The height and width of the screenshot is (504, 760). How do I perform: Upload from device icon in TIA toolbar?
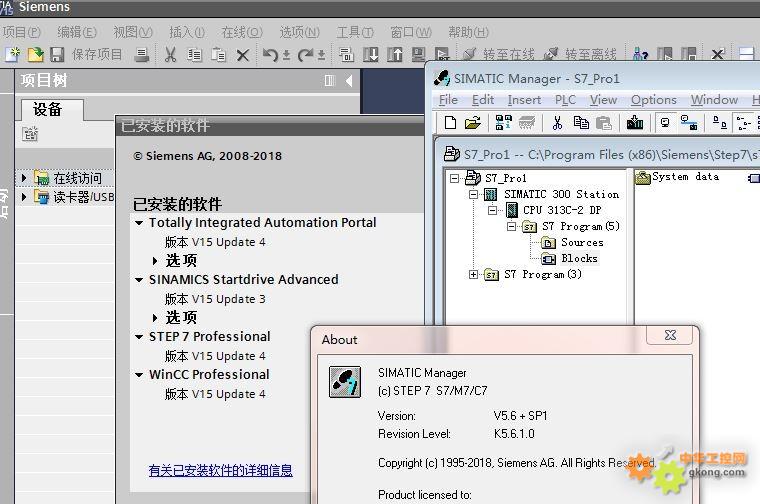point(395,54)
